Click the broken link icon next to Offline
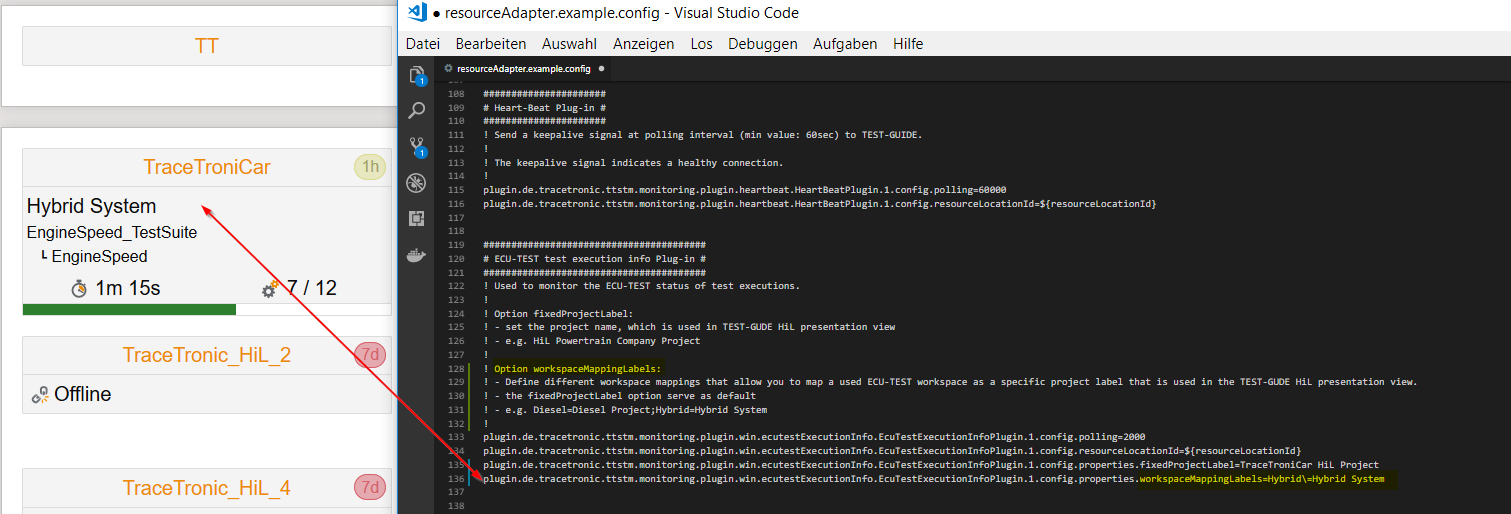 pyautogui.click(x=40, y=395)
